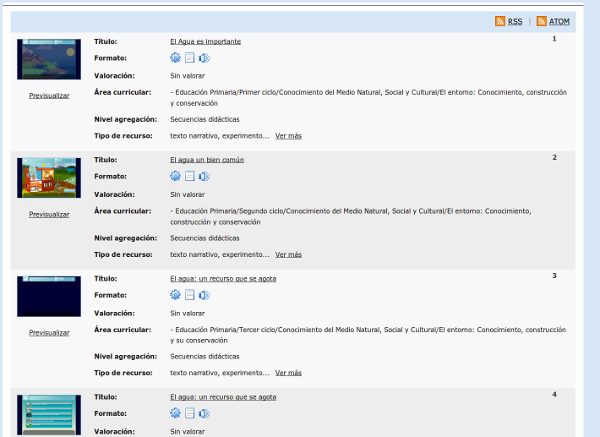Screen dimensions: 600x437
Task: Click result number 4 label
Action: click(554, 394)
